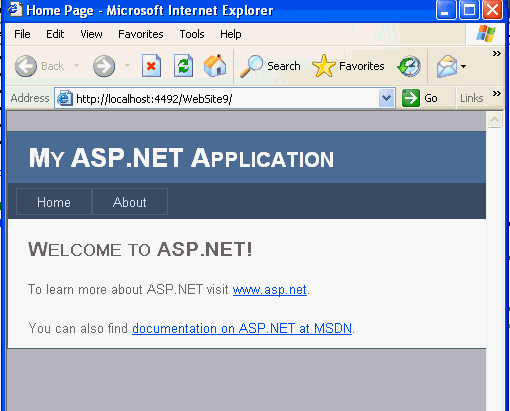Click the My ASP.NET Application heading
This screenshot has width=510, height=411.
(181, 158)
